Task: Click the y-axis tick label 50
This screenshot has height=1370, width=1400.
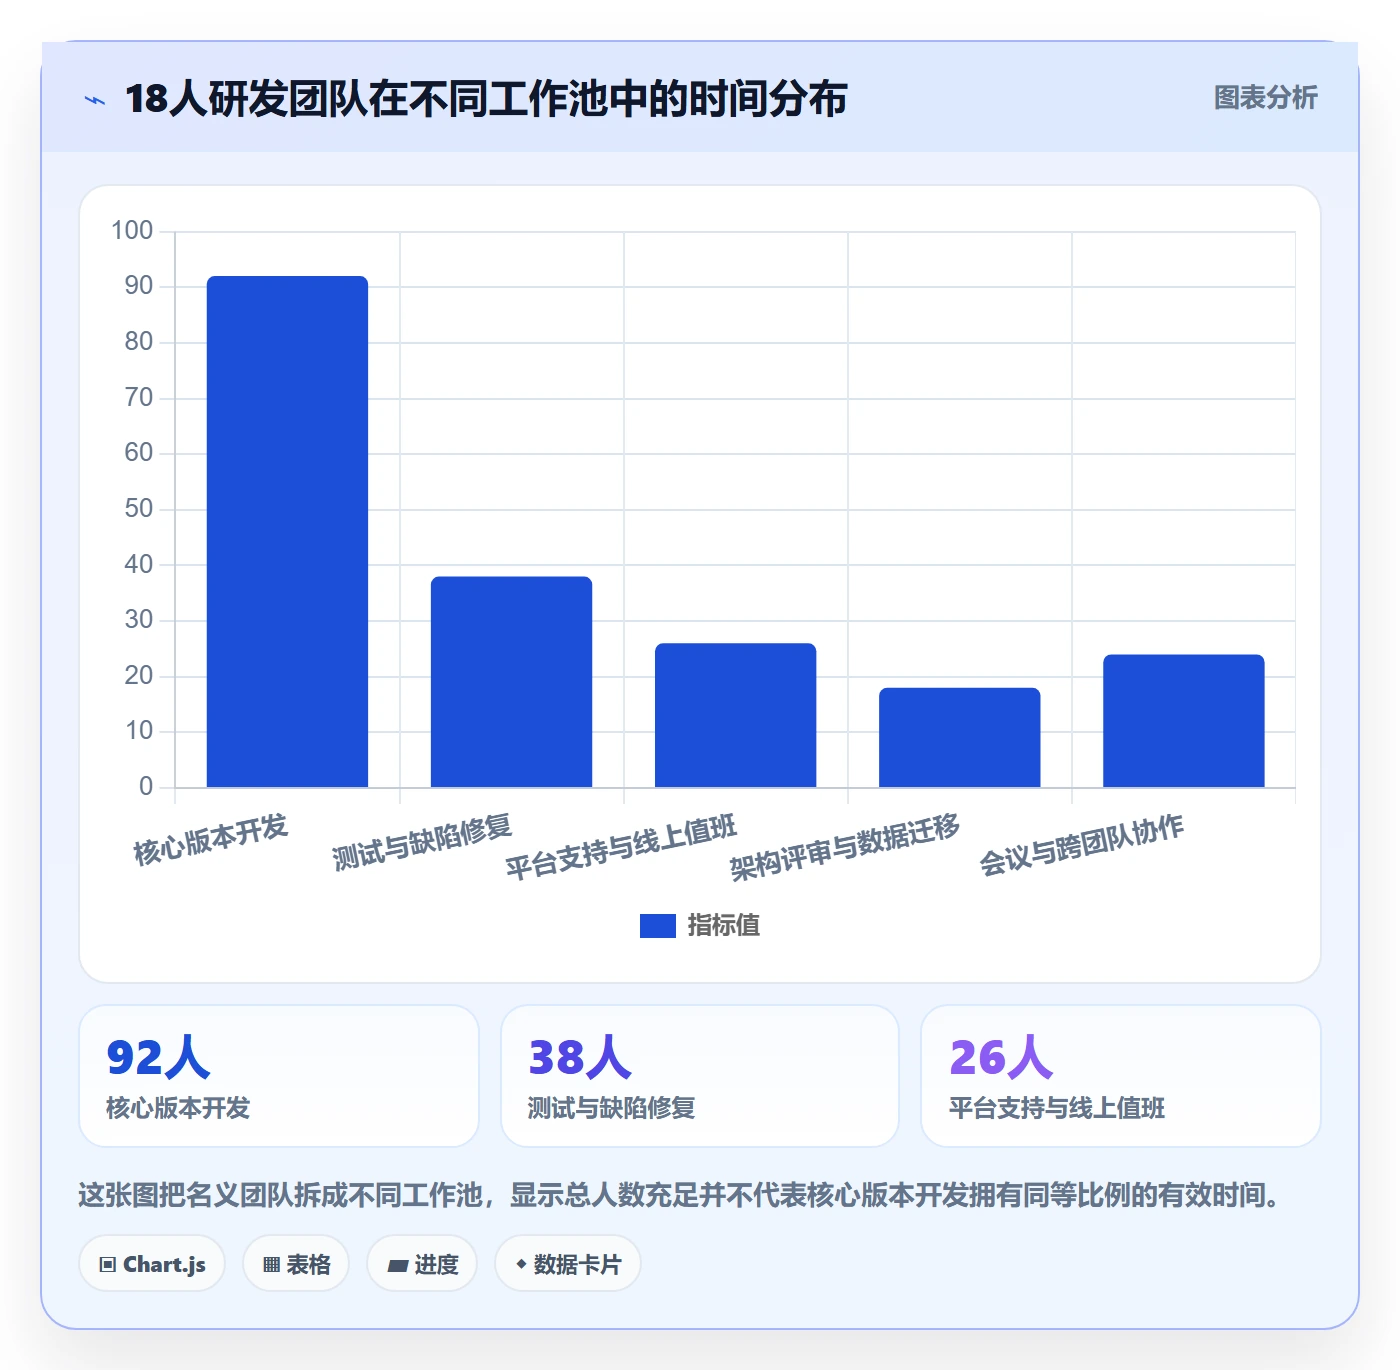Action: [139, 509]
